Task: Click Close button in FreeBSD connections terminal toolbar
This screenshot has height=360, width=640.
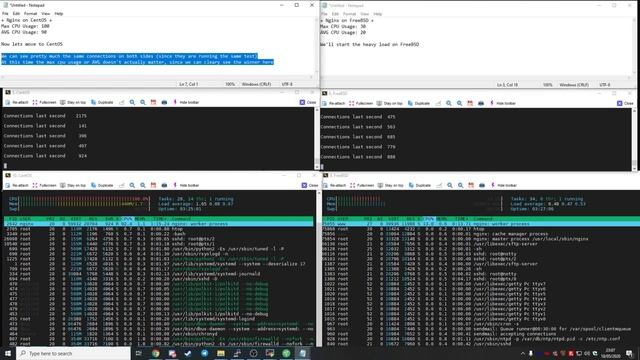Action: pyautogui.click(x=625, y=103)
